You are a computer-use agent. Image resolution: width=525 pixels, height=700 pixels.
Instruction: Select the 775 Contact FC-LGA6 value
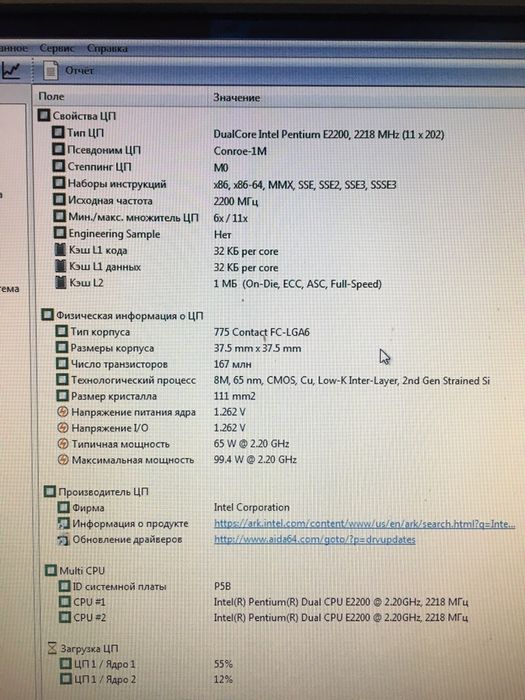tap(262, 332)
